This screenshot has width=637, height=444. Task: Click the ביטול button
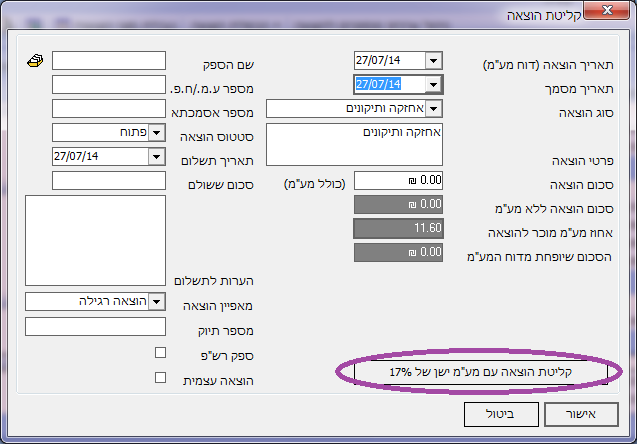[x=501, y=414]
